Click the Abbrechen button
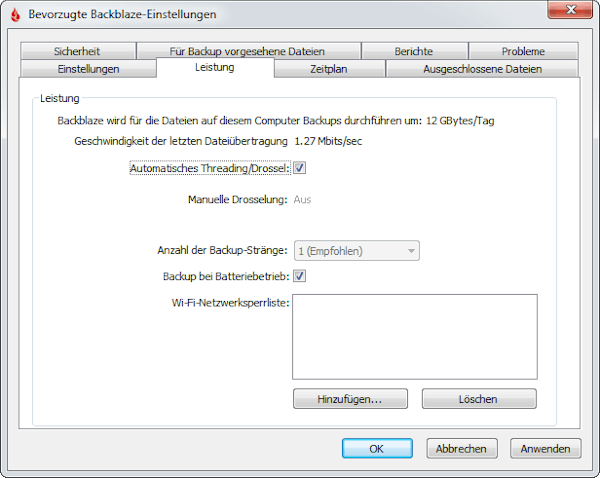600x478 pixels. point(462,449)
